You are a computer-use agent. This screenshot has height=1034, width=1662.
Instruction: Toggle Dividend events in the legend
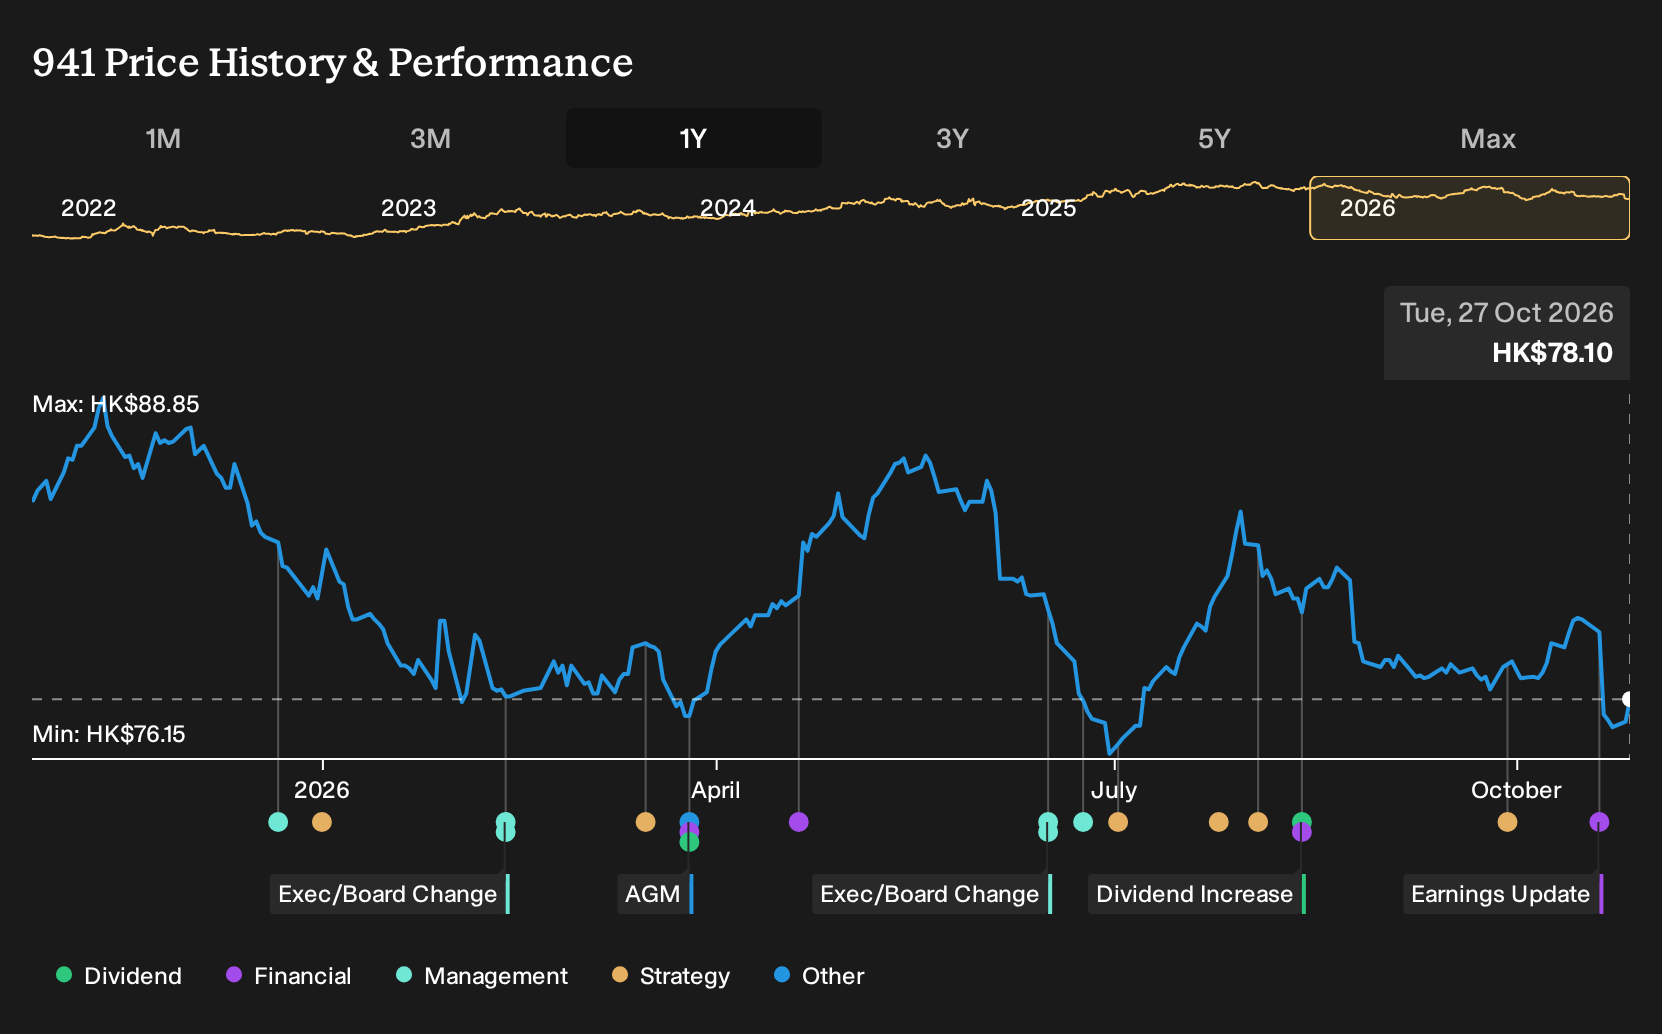click(x=119, y=976)
